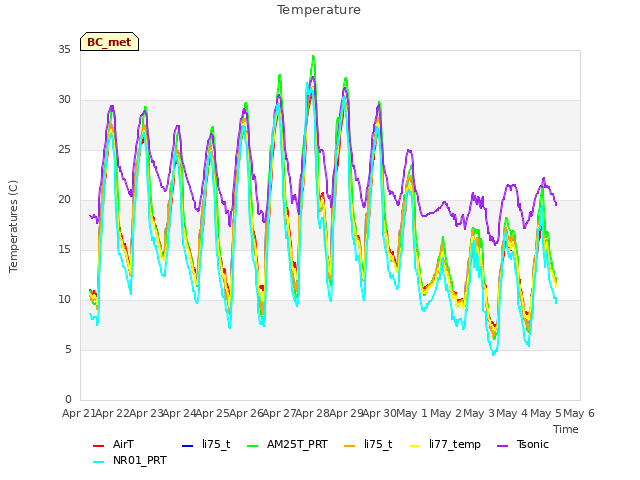The width and height of the screenshot is (640, 480).
Task: Click the green AM25T_PRT legend swatch
Action: point(253,446)
